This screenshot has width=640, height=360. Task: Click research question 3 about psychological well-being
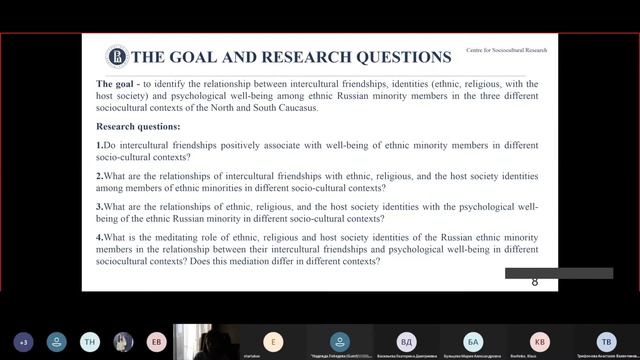coord(317,213)
